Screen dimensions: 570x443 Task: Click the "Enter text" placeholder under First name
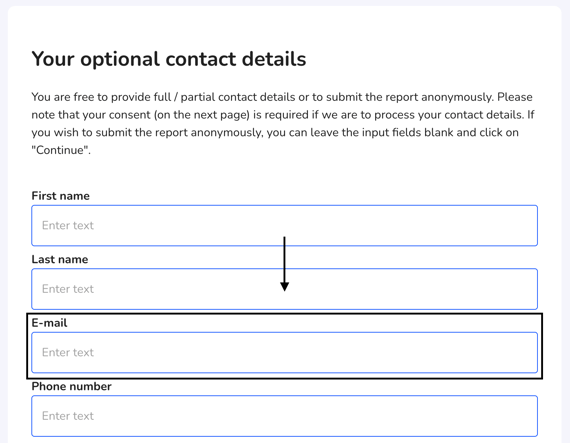(x=68, y=226)
